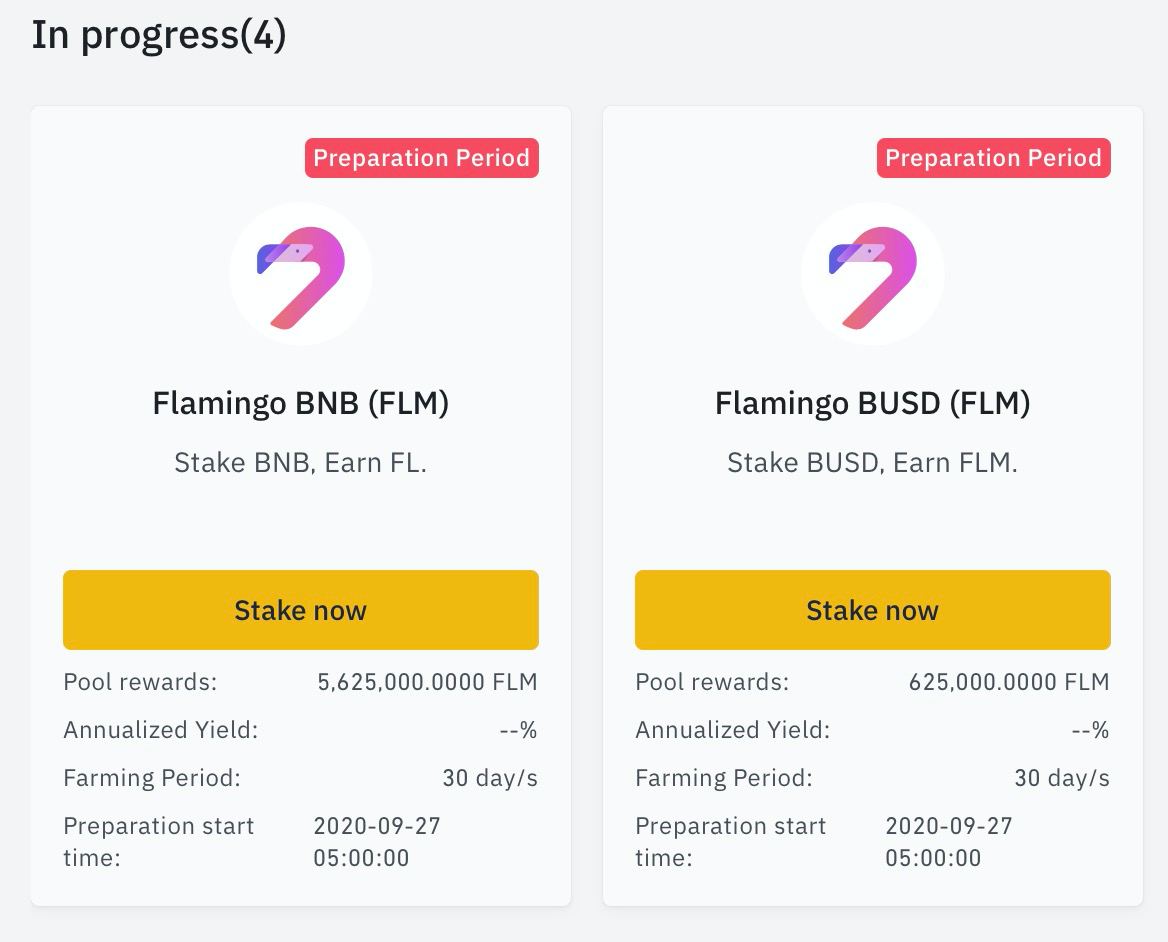
Task: Click Farming Period 30 day/s on BNB card
Action: [490, 778]
